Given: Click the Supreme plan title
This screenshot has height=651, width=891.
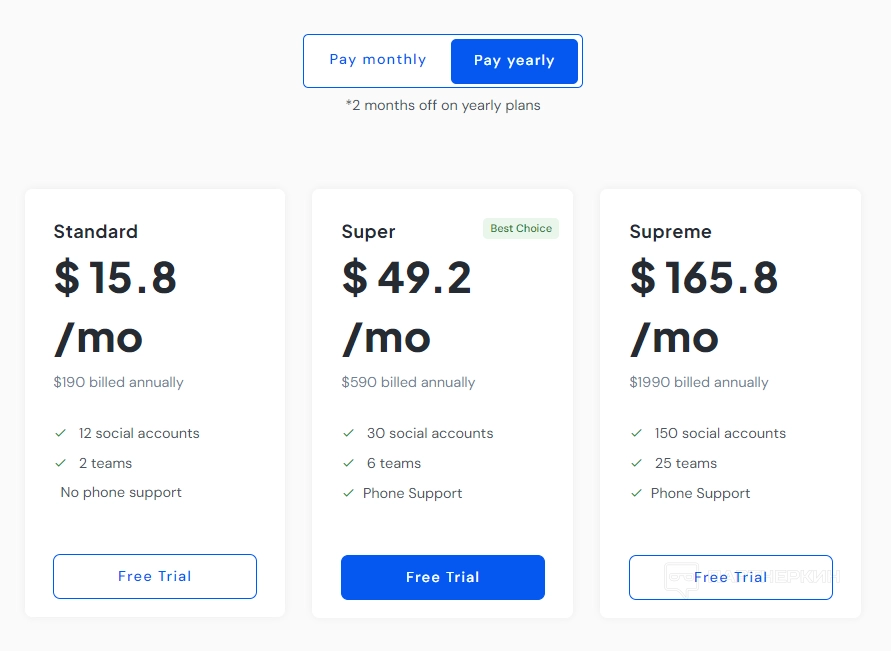Looking at the screenshot, I should coord(671,232).
